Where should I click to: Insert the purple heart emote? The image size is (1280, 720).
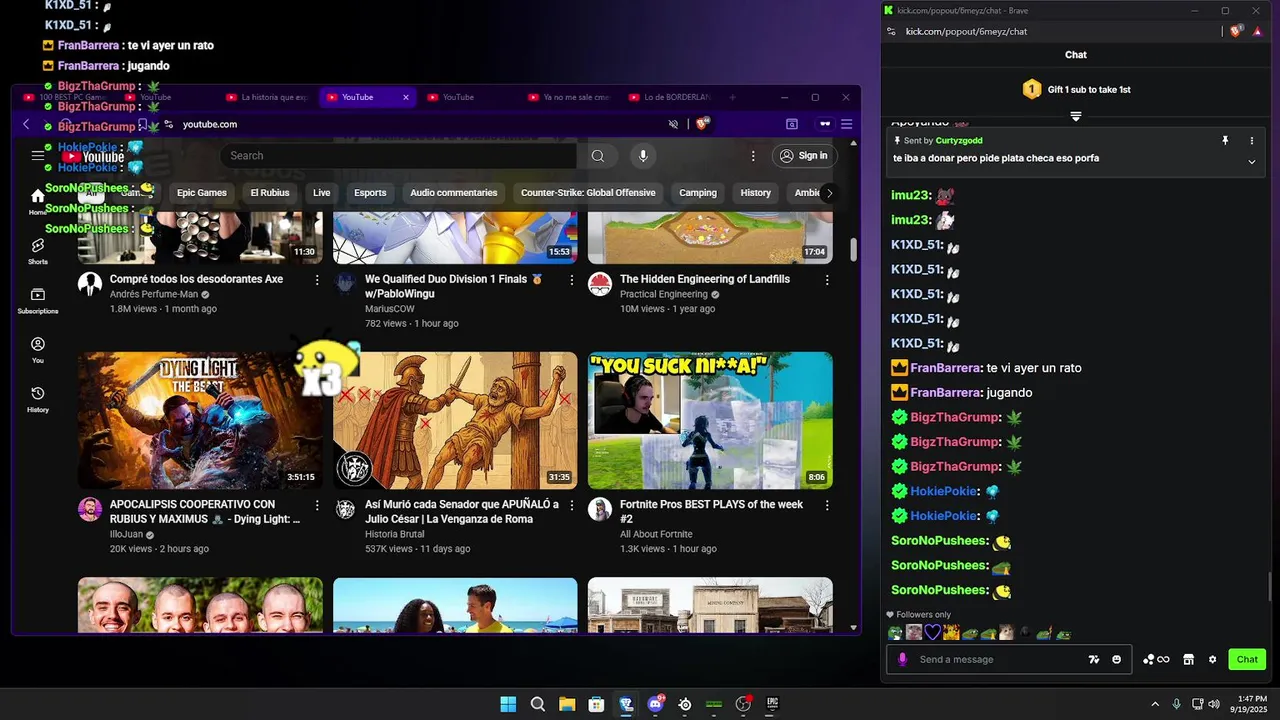pyautogui.click(x=932, y=633)
